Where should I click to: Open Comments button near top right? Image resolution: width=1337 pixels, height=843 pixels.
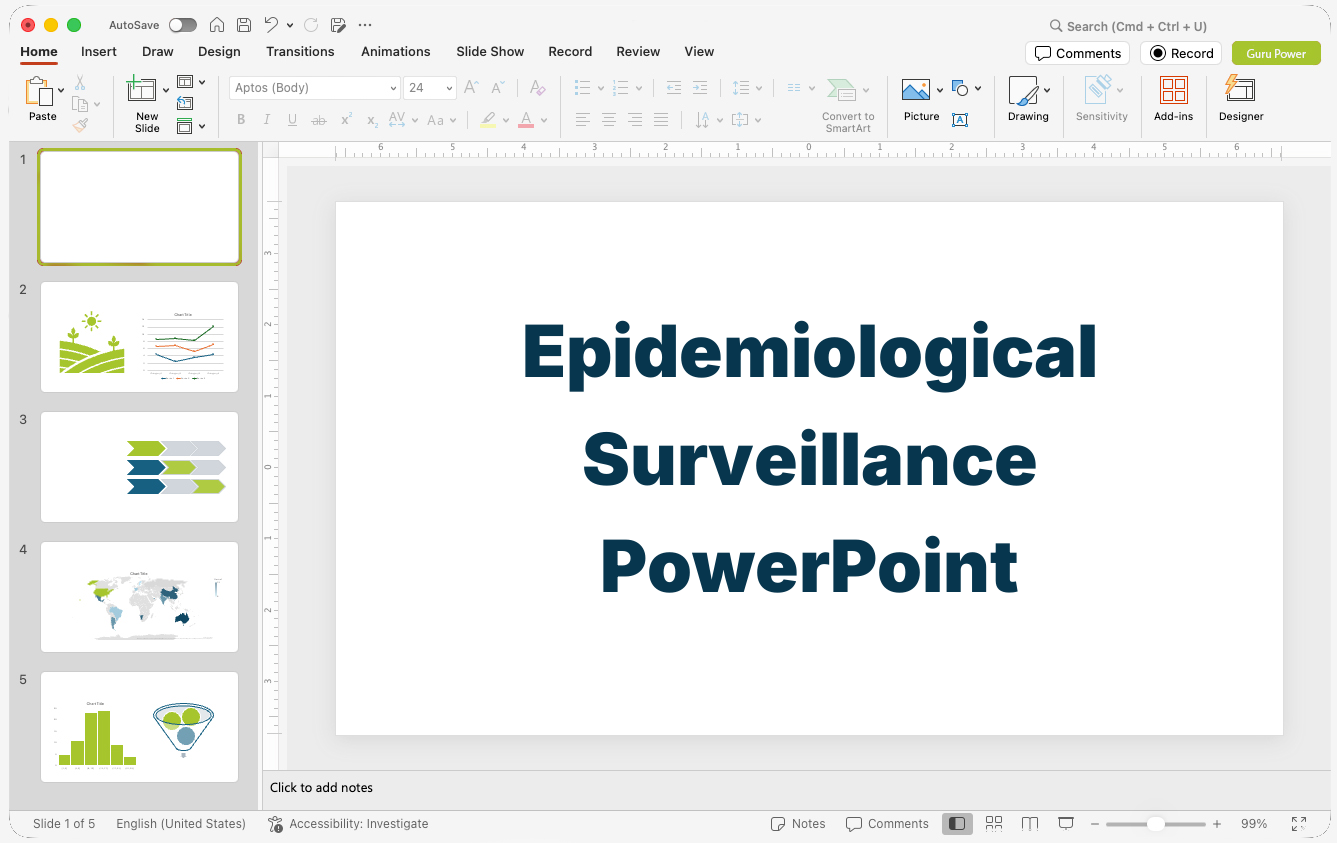1078,53
